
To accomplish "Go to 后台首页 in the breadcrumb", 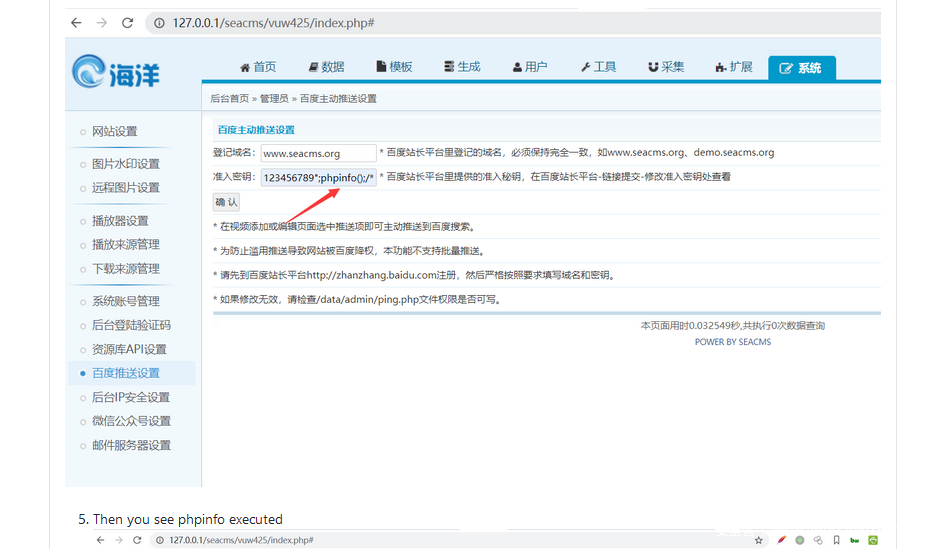I will tap(229, 99).
